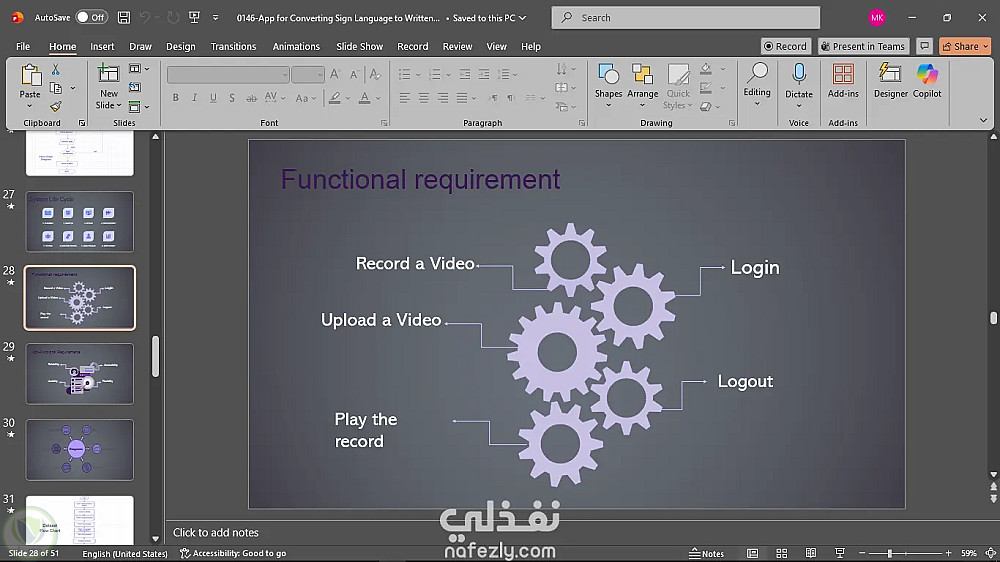Click Accessibility: Good to go
Screen dimensions: 1000x562
(233, 553)
